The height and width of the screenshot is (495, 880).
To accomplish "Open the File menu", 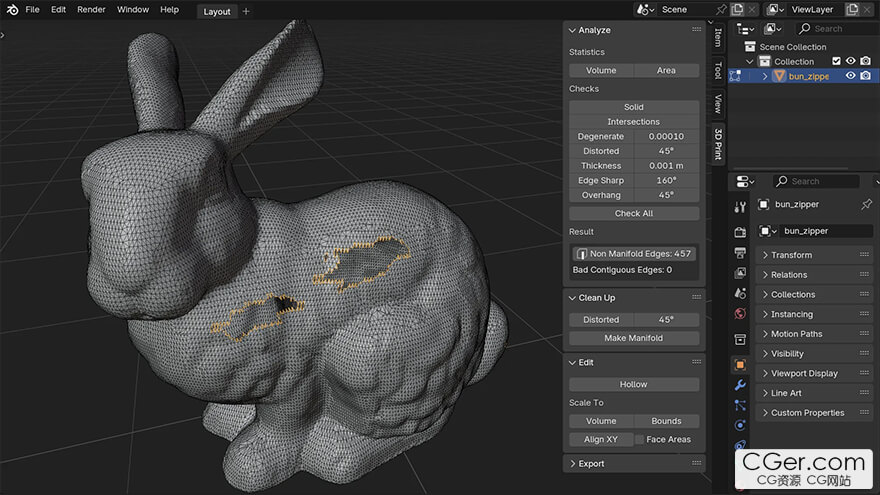I will [33, 10].
